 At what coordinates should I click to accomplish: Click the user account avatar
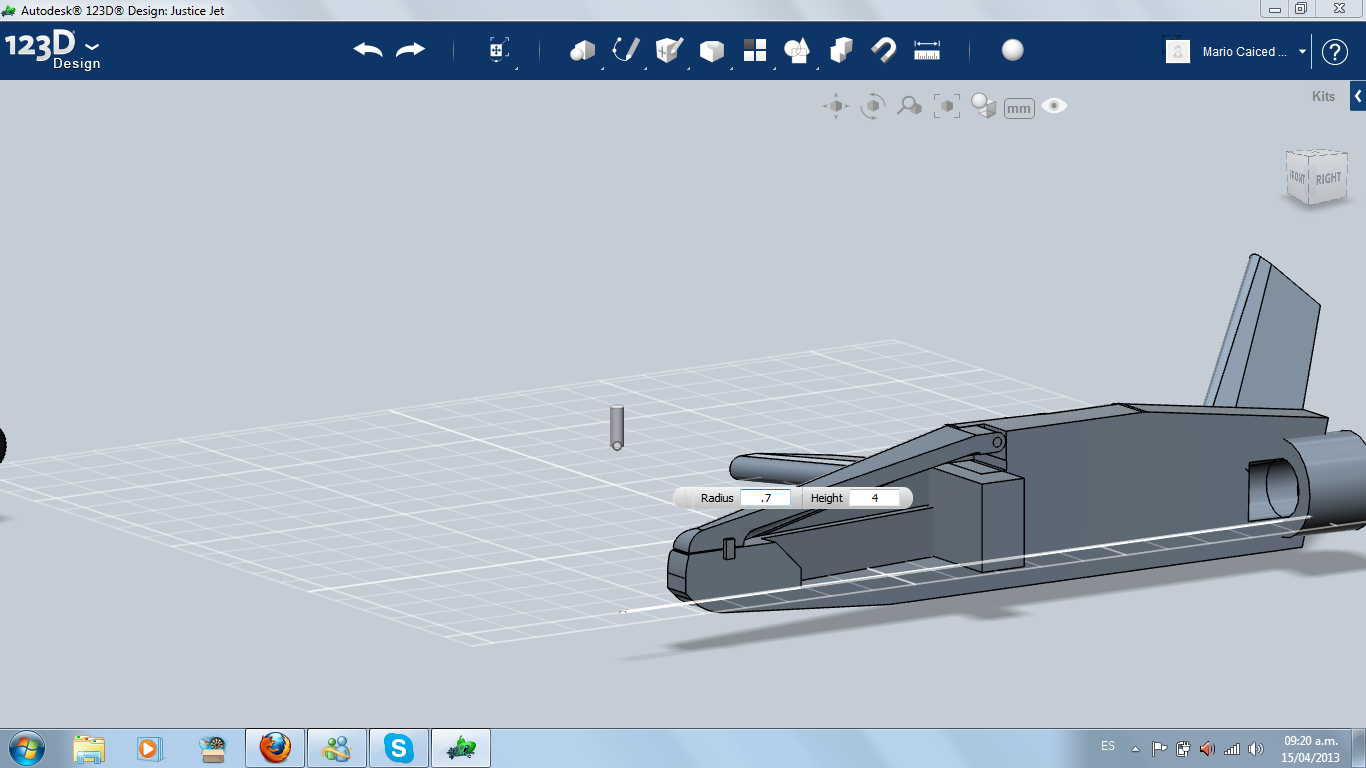pos(1178,51)
